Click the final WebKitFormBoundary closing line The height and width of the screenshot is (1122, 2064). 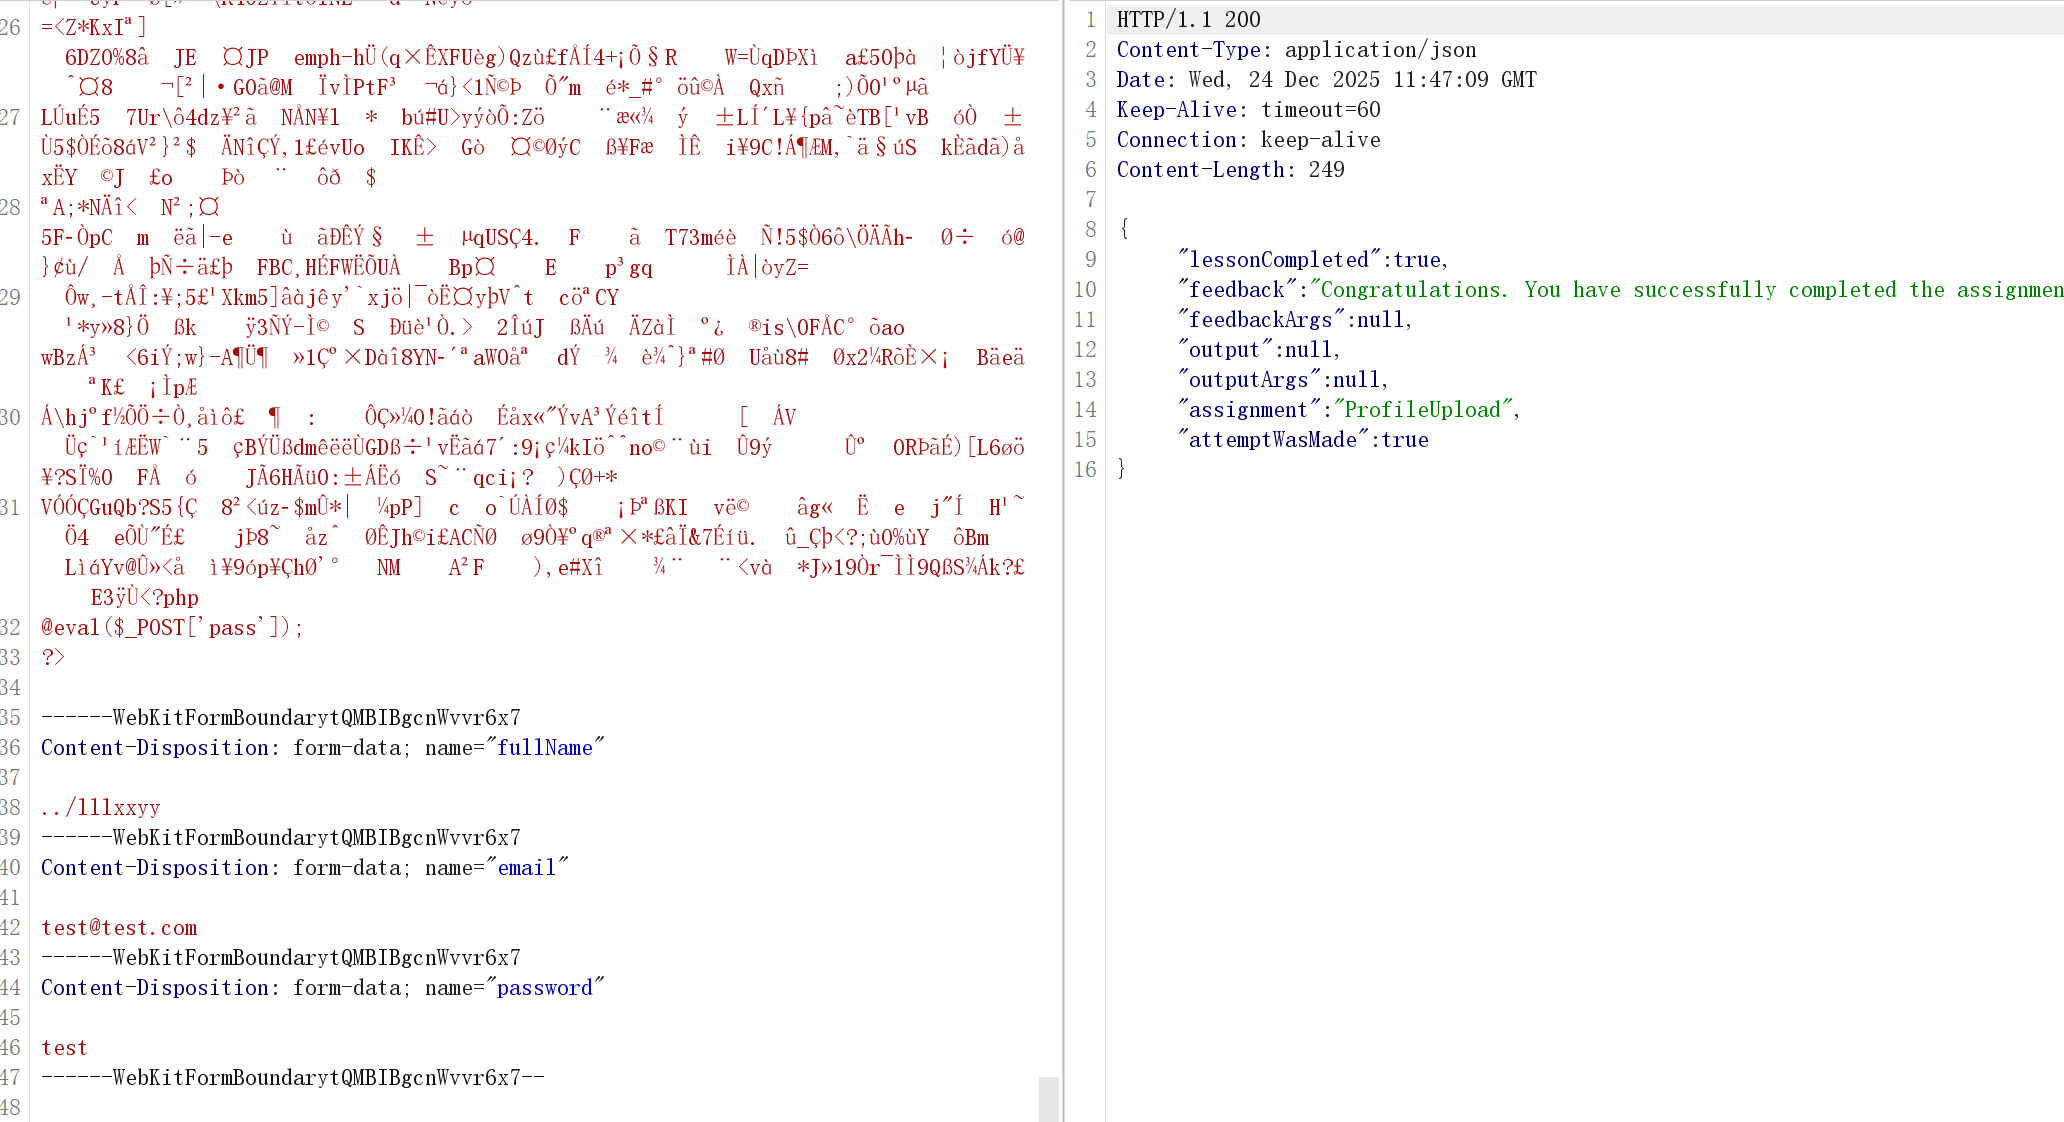(x=292, y=1078)
